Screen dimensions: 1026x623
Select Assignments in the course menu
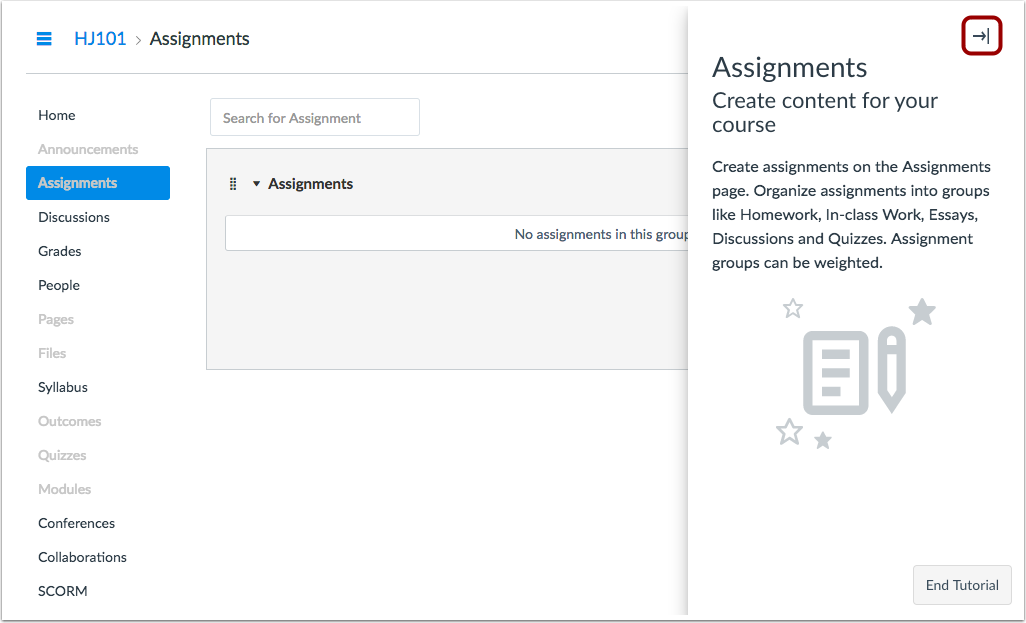tap(97, 183)
